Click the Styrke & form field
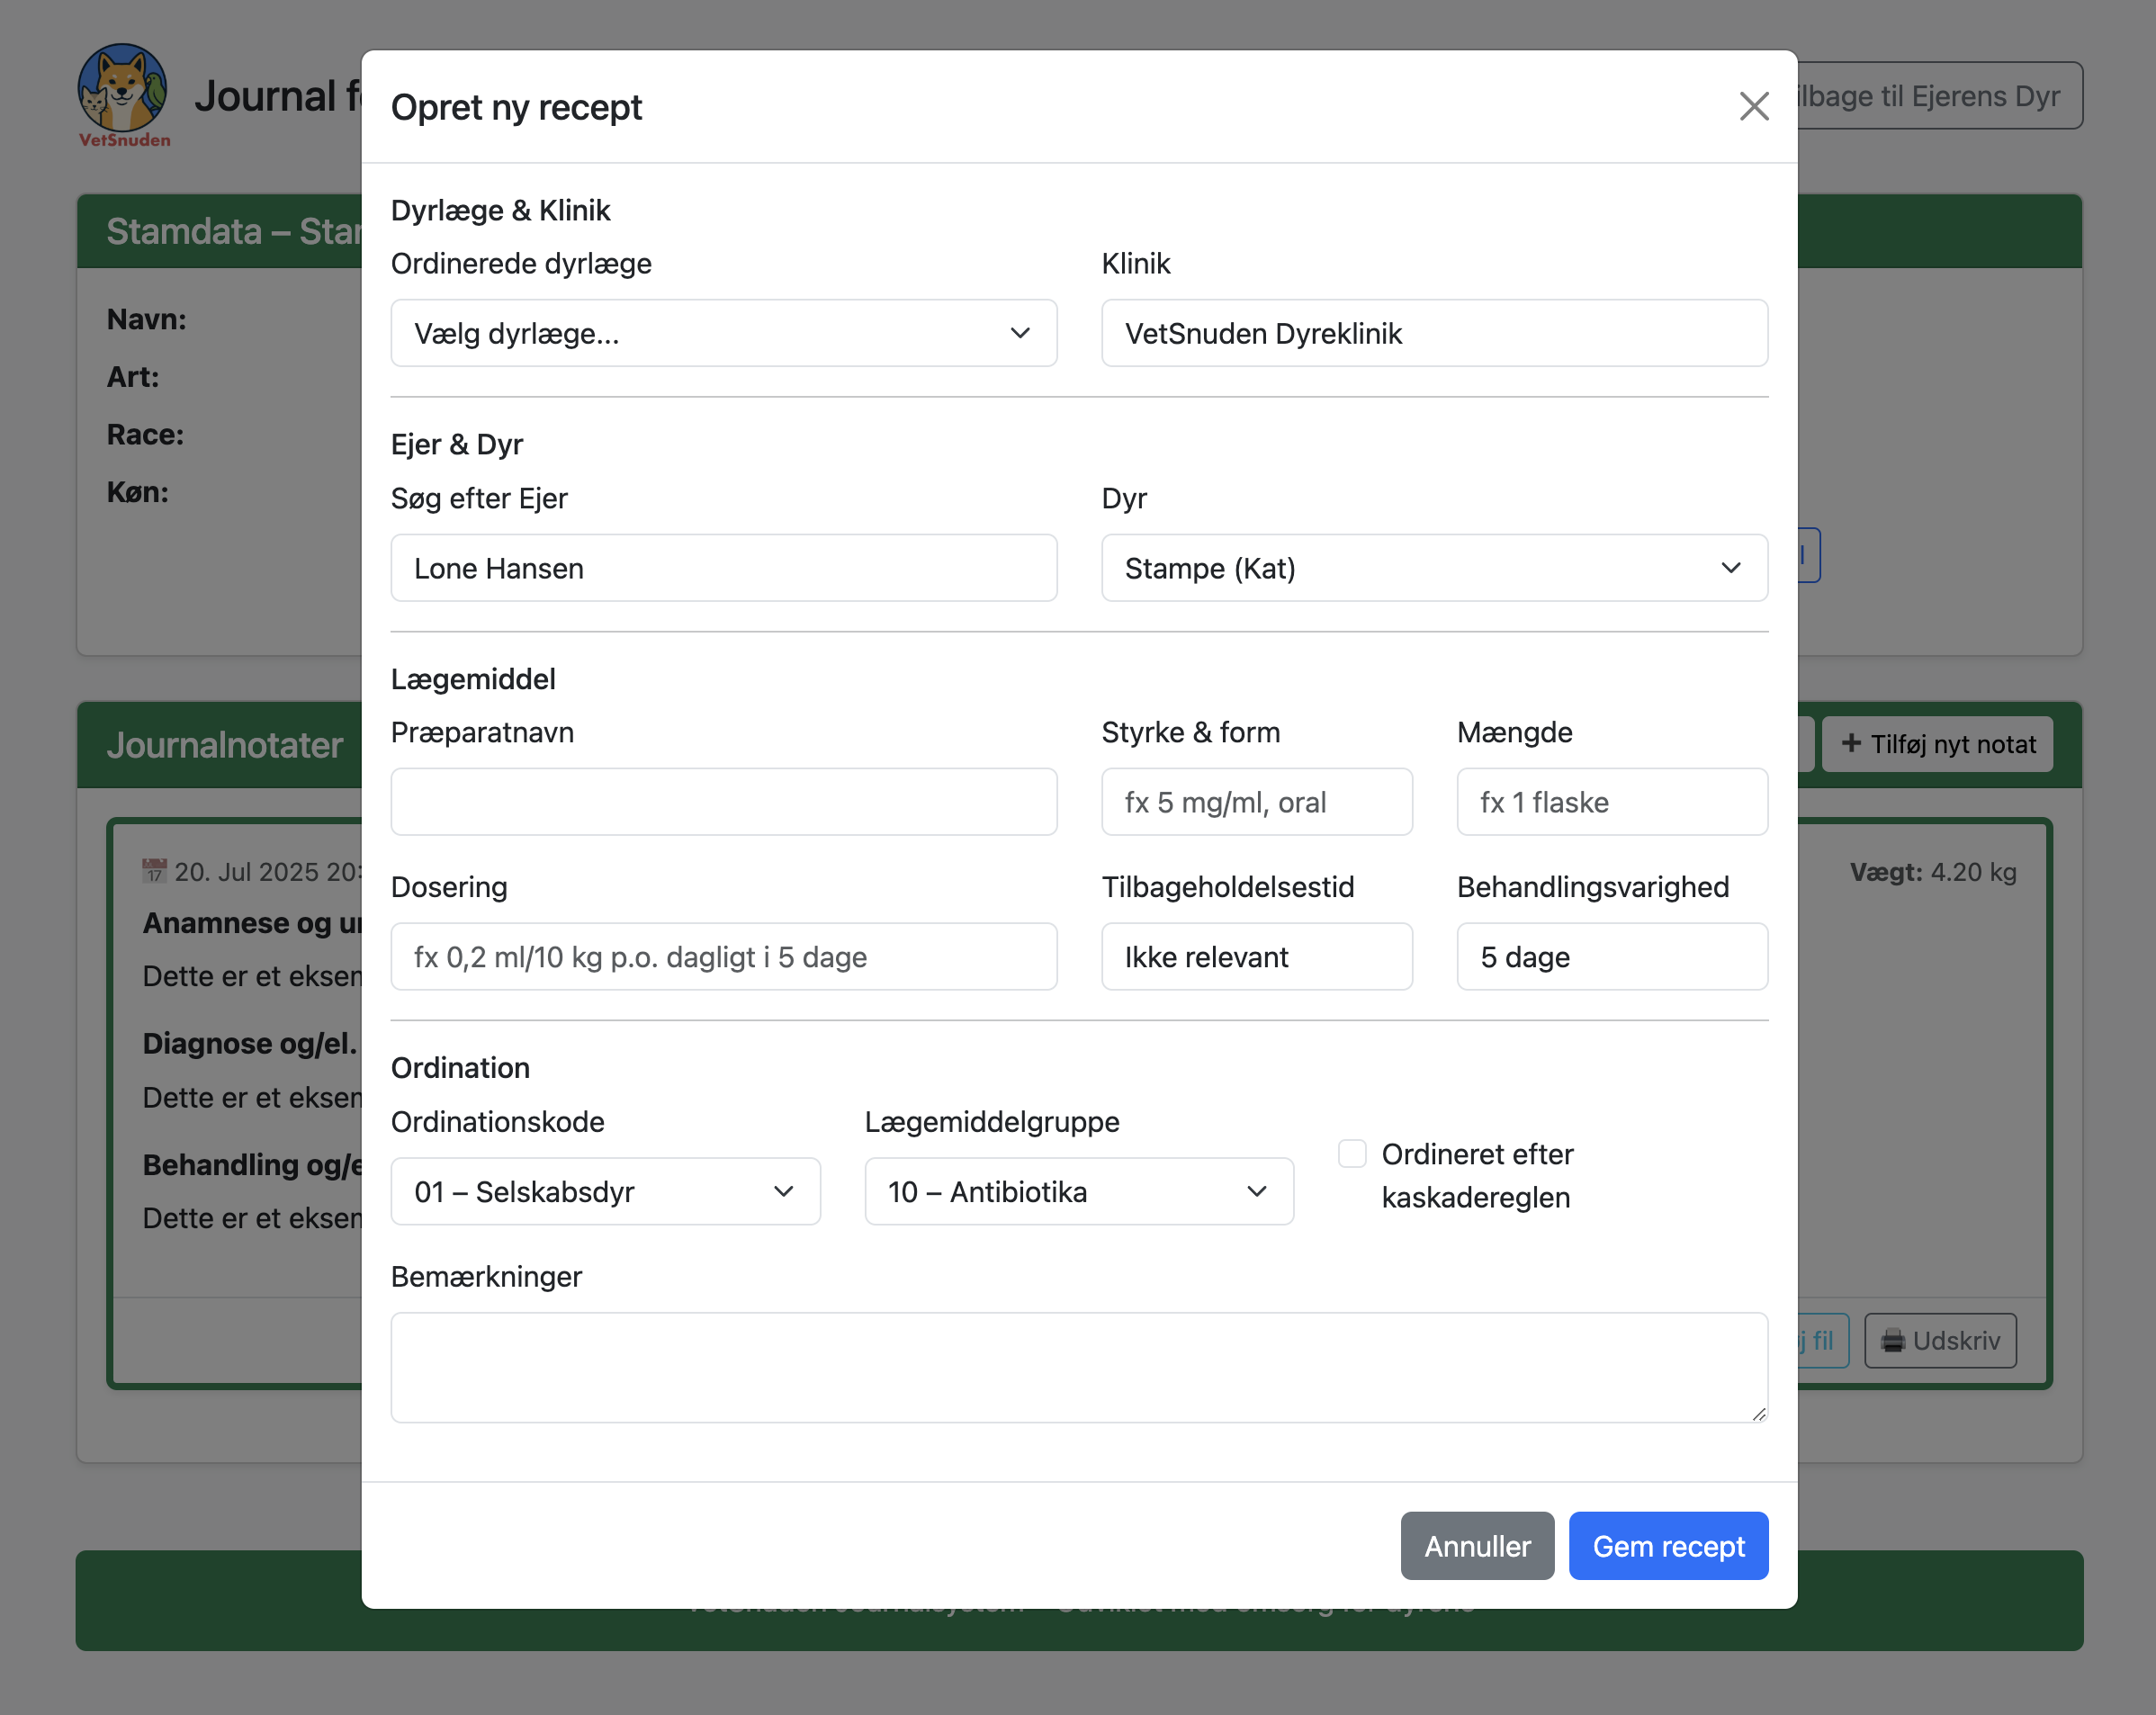Screen dimensions: 2156x1715 [1256, 802]
